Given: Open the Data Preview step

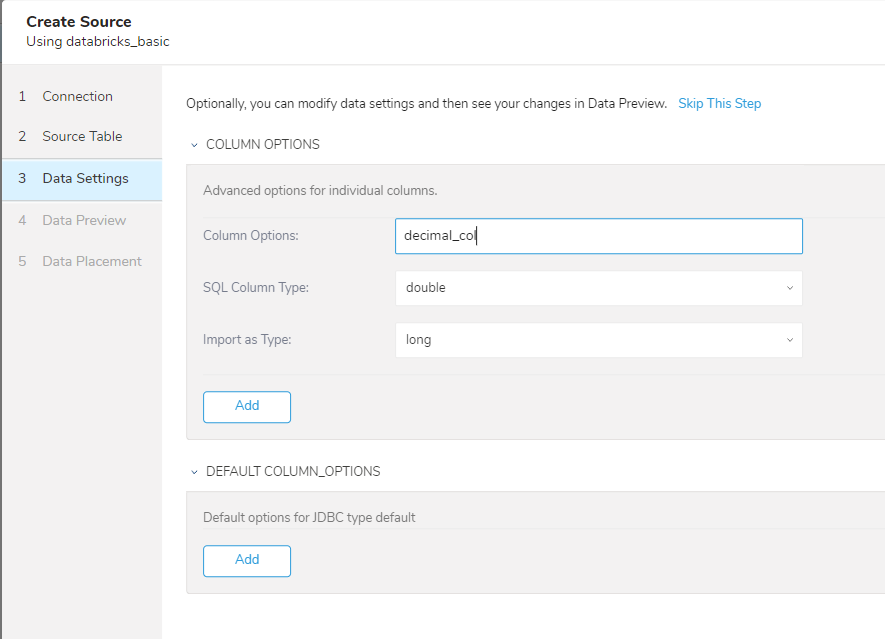Looking at the screenshot, I should pos(84,220).
